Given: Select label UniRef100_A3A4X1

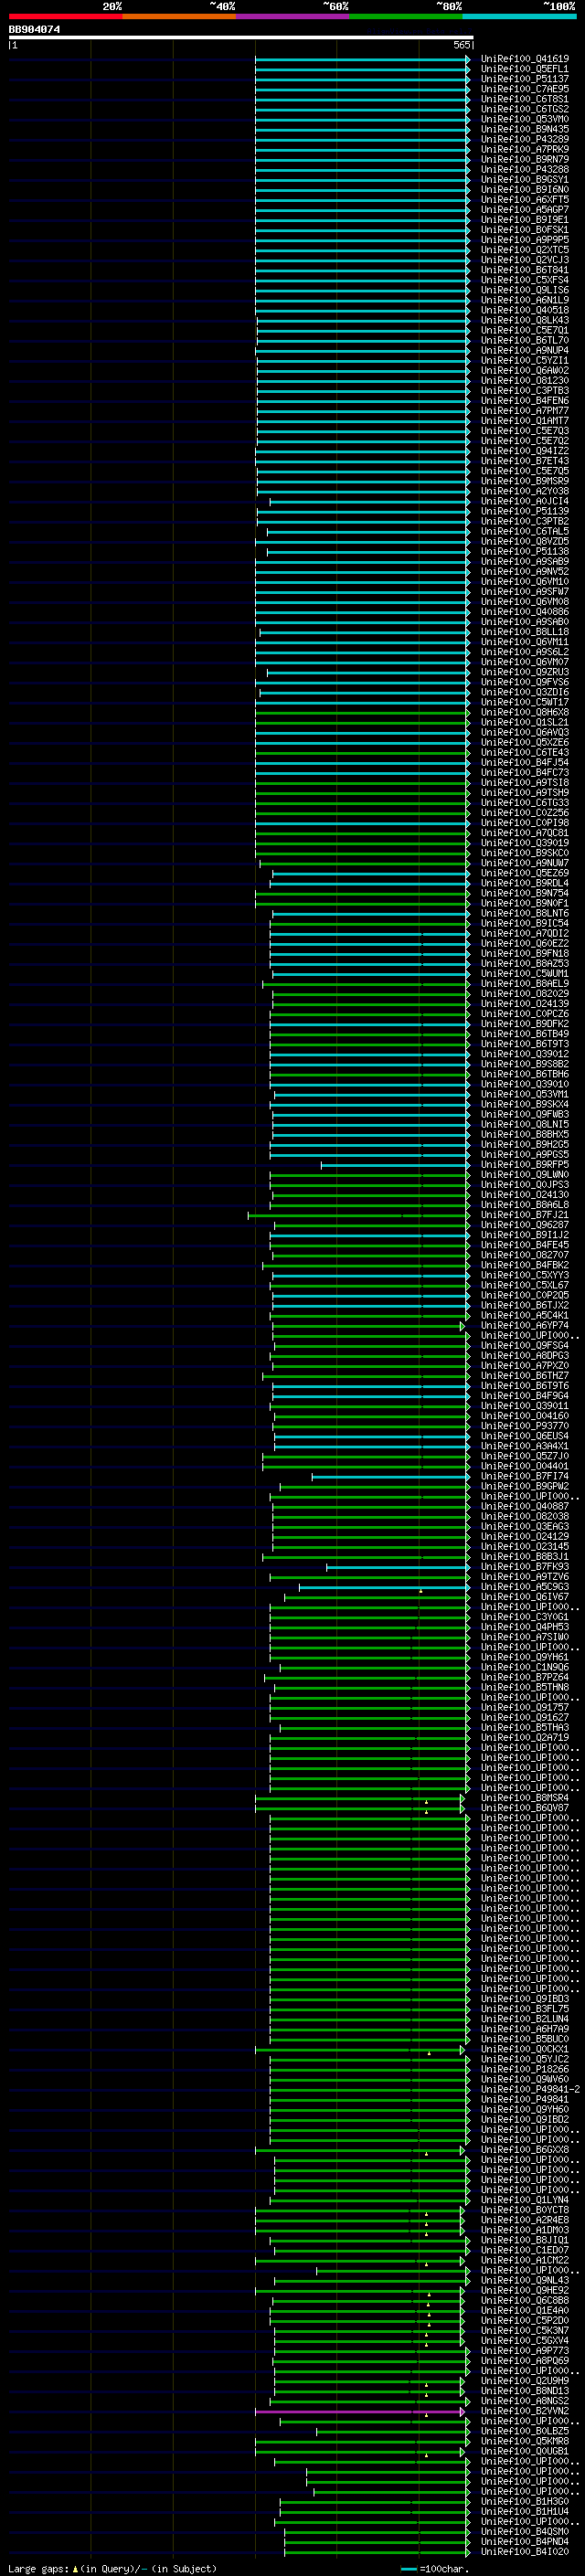Looking at the screenshot, I should point(524,1446).
